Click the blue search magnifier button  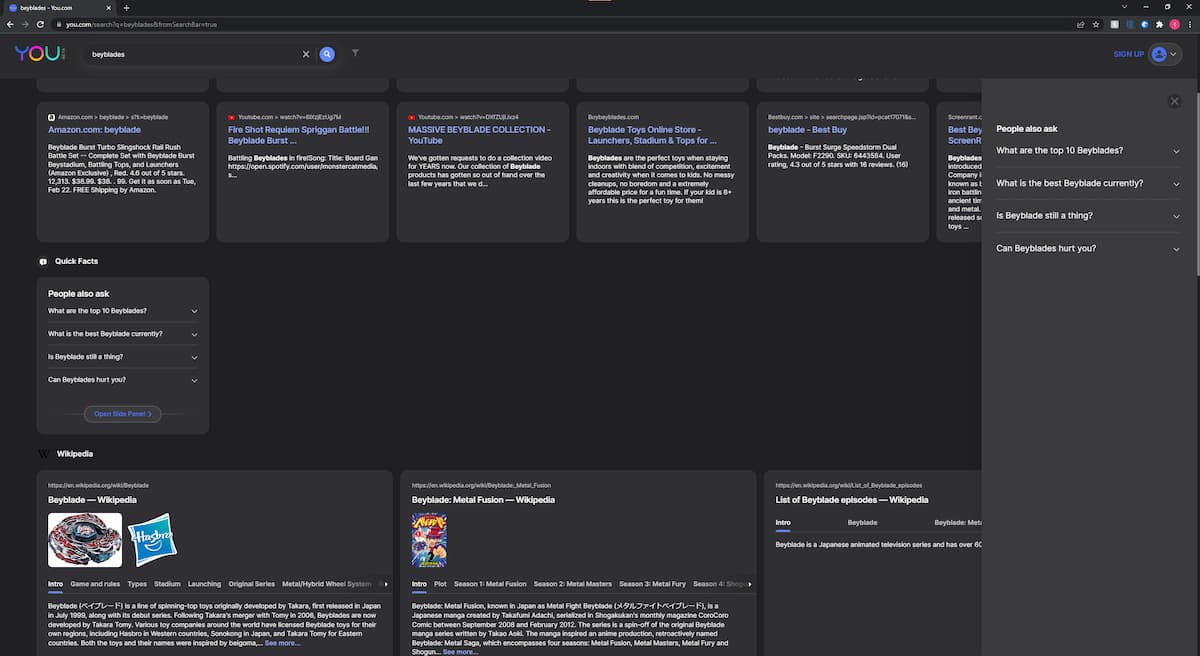tap(327, 54)
